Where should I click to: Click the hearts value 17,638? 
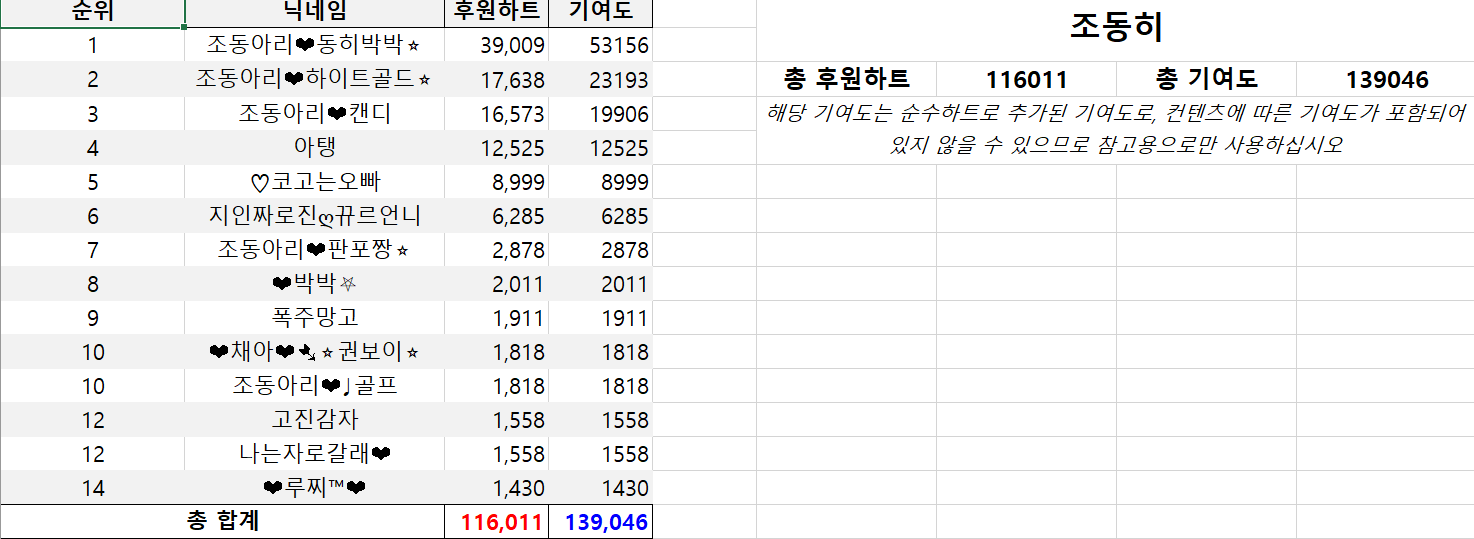click(x=497, y=79)
